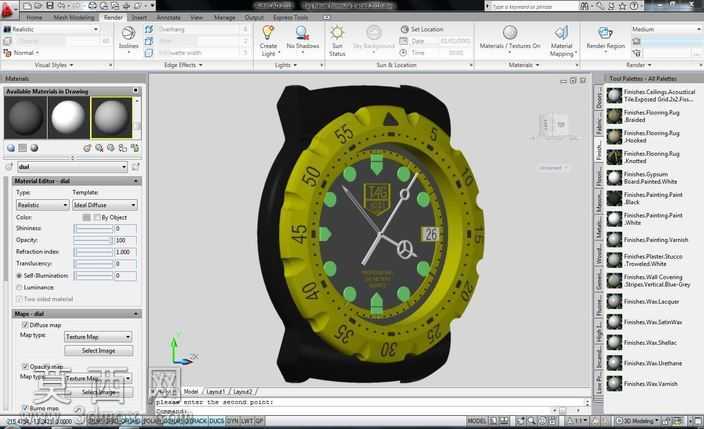Click the Sky Background icon
The image size is (704, 429).
coord(374,33)
